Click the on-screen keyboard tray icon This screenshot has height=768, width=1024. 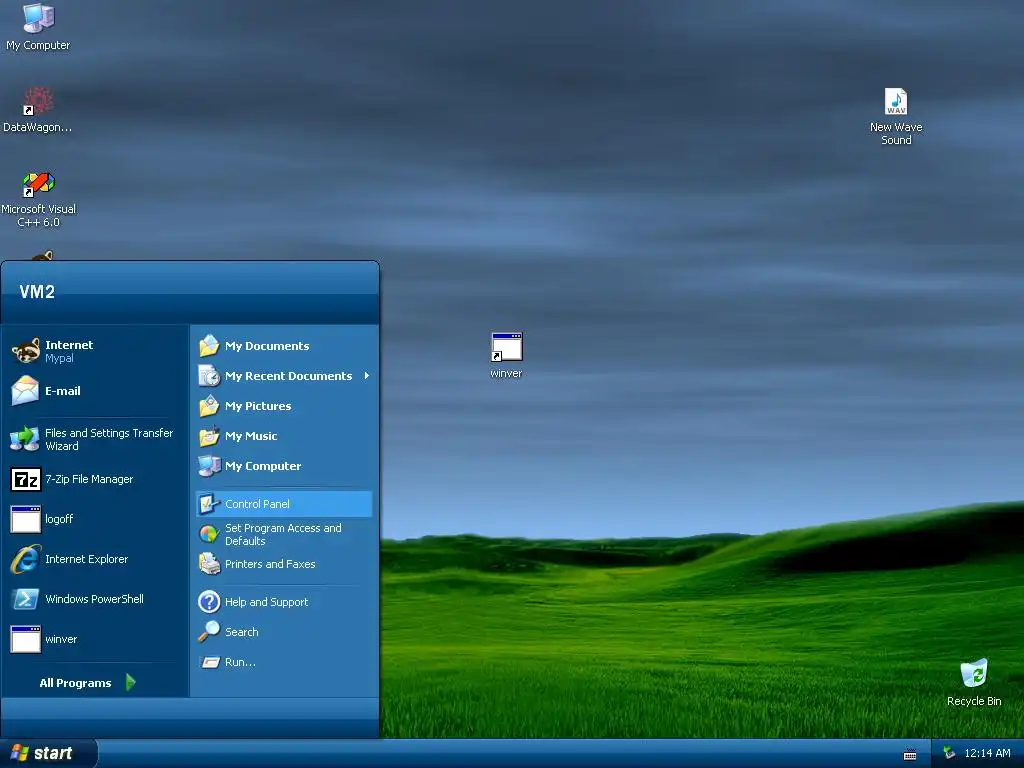click(x=910, y=755)
